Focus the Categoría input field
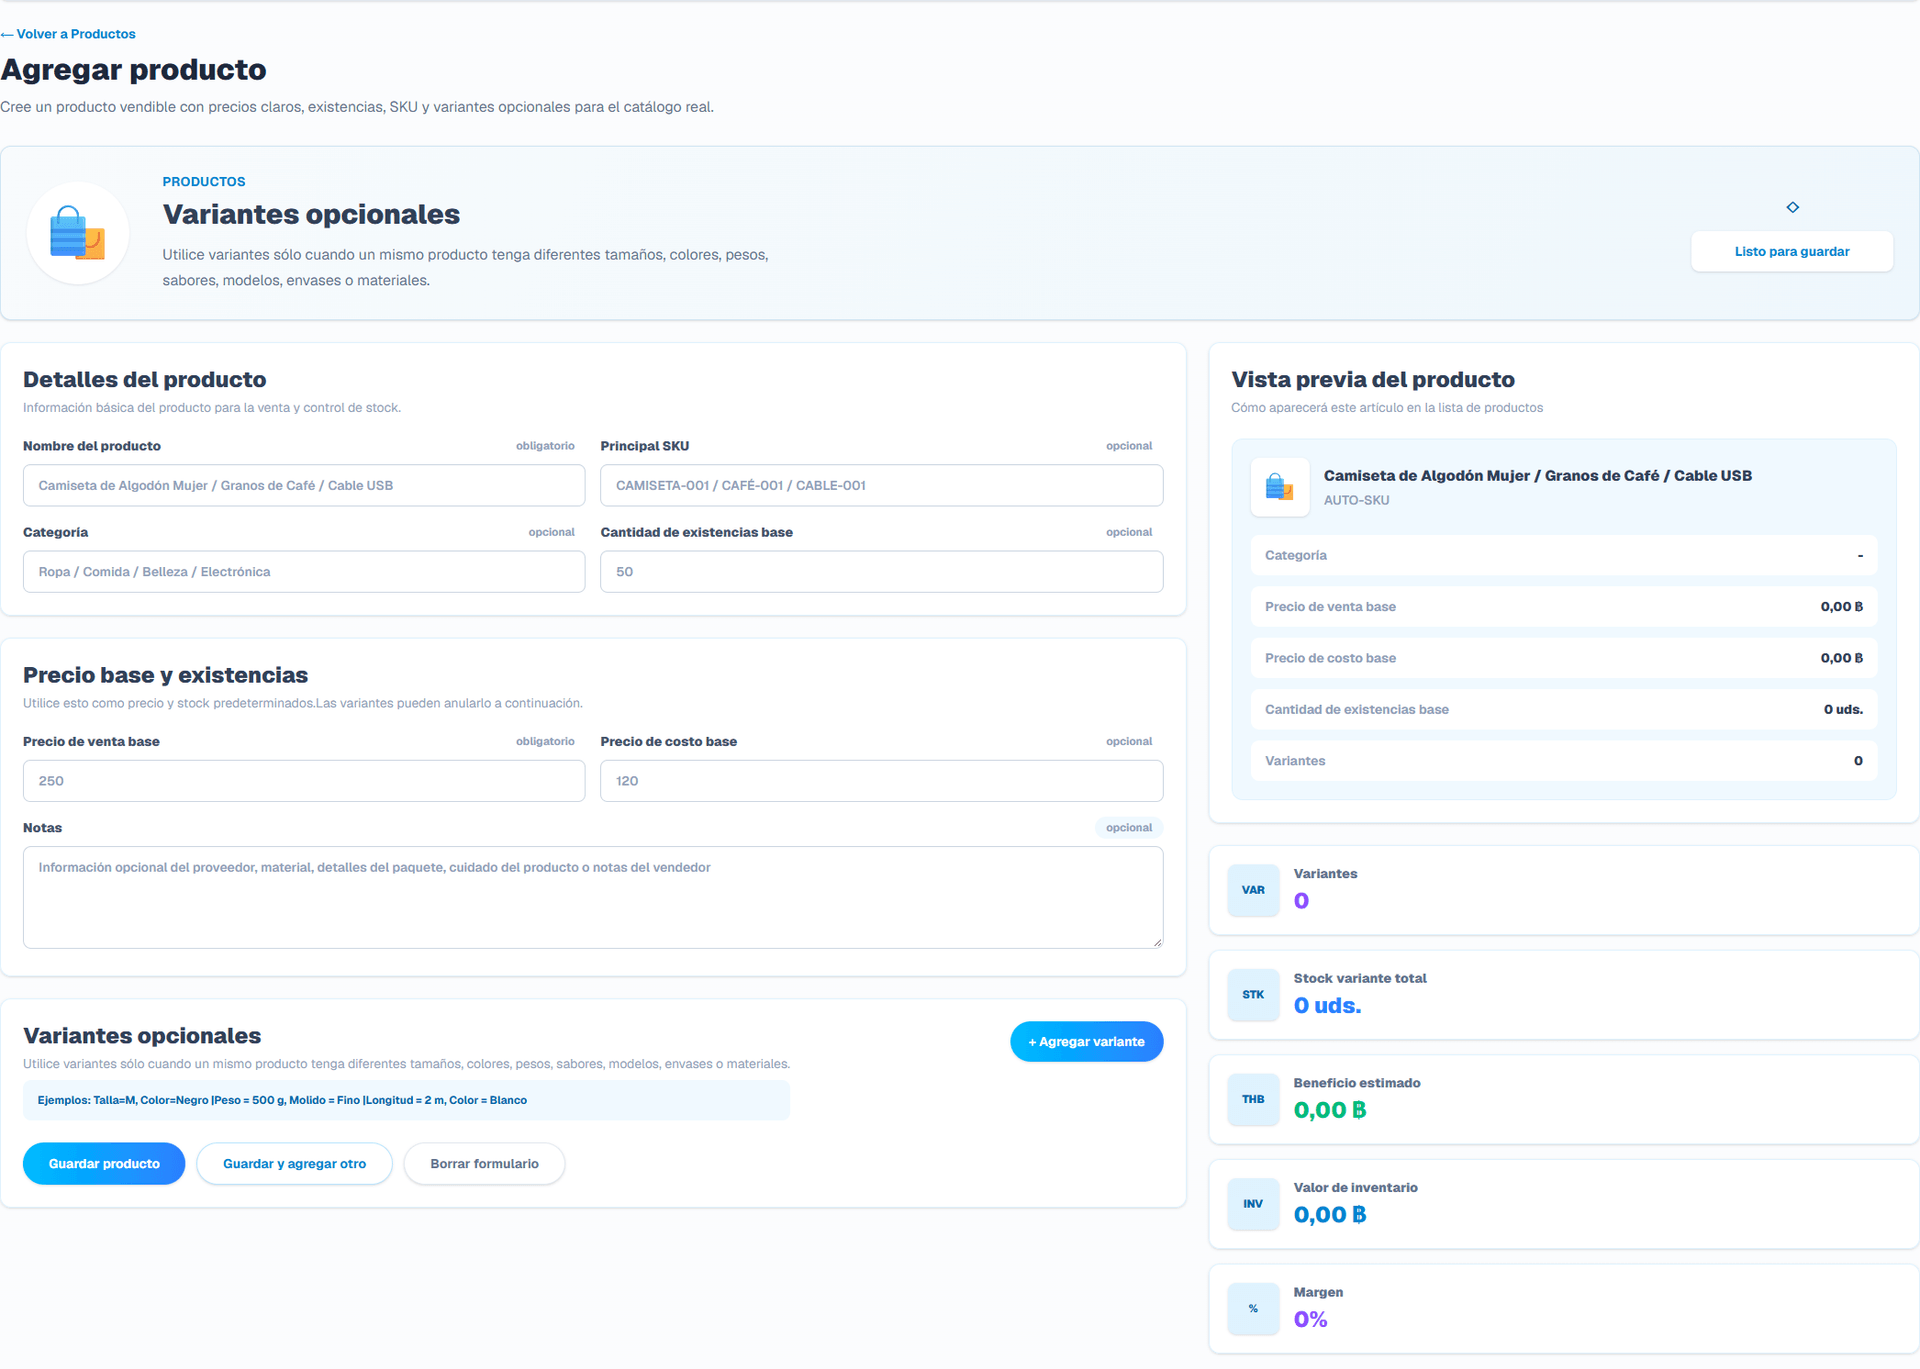 [x=304, y=572]
